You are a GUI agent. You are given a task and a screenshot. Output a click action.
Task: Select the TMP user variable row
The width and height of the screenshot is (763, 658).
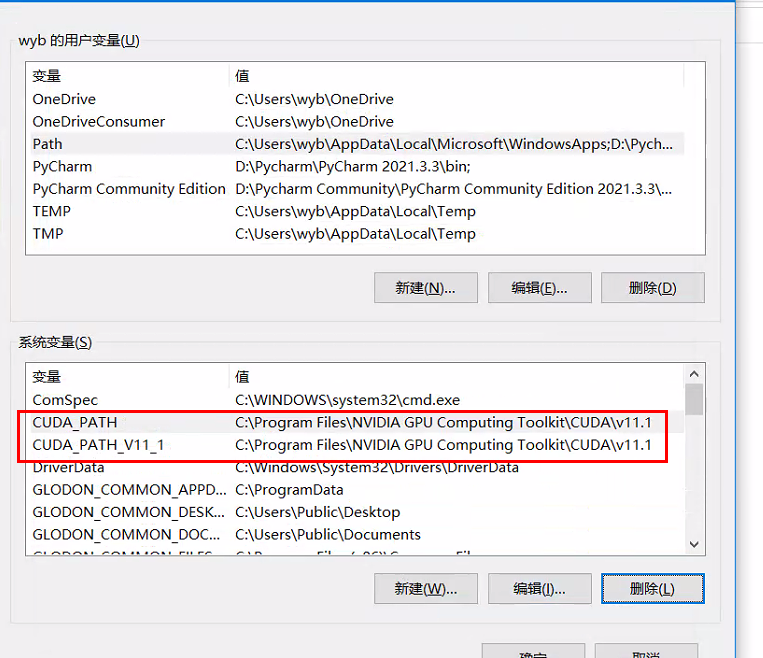[357, 234]
